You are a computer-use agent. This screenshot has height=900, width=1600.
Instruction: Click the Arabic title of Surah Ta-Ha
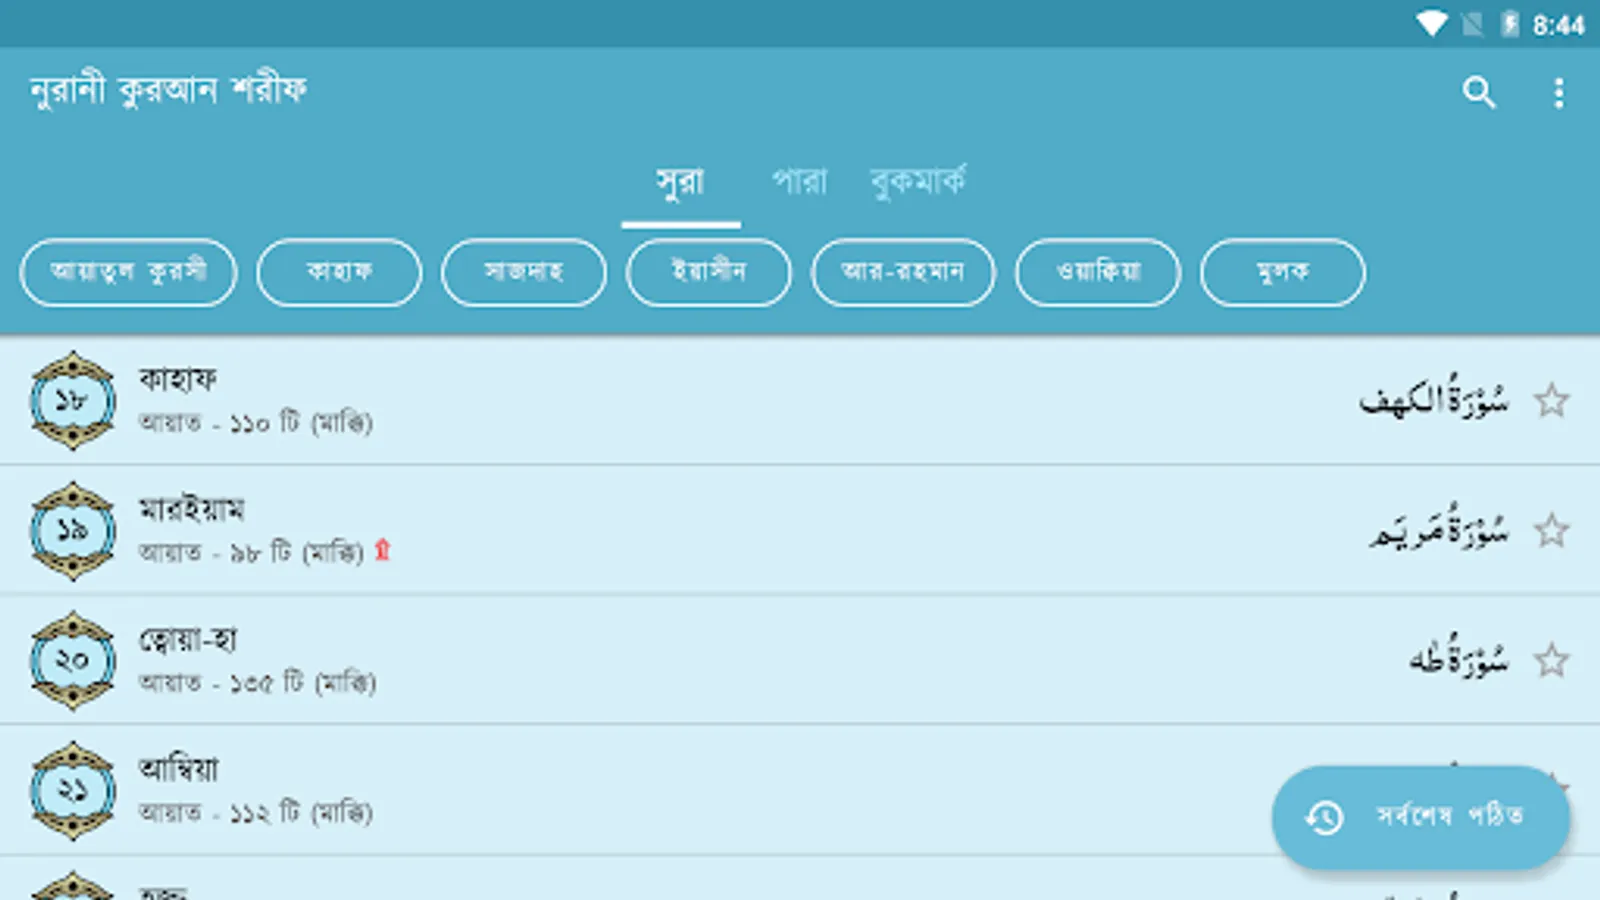[x=1459, y=658]
